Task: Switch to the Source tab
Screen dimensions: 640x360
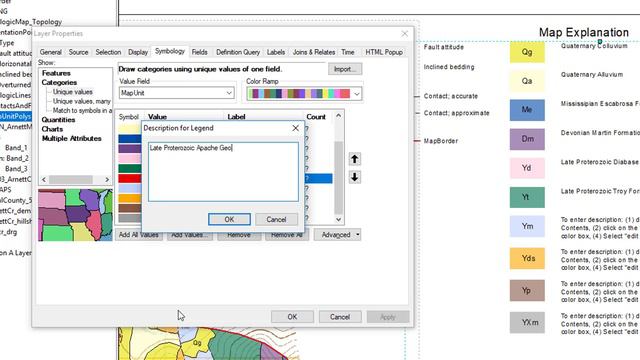Action: coord(78,52)
